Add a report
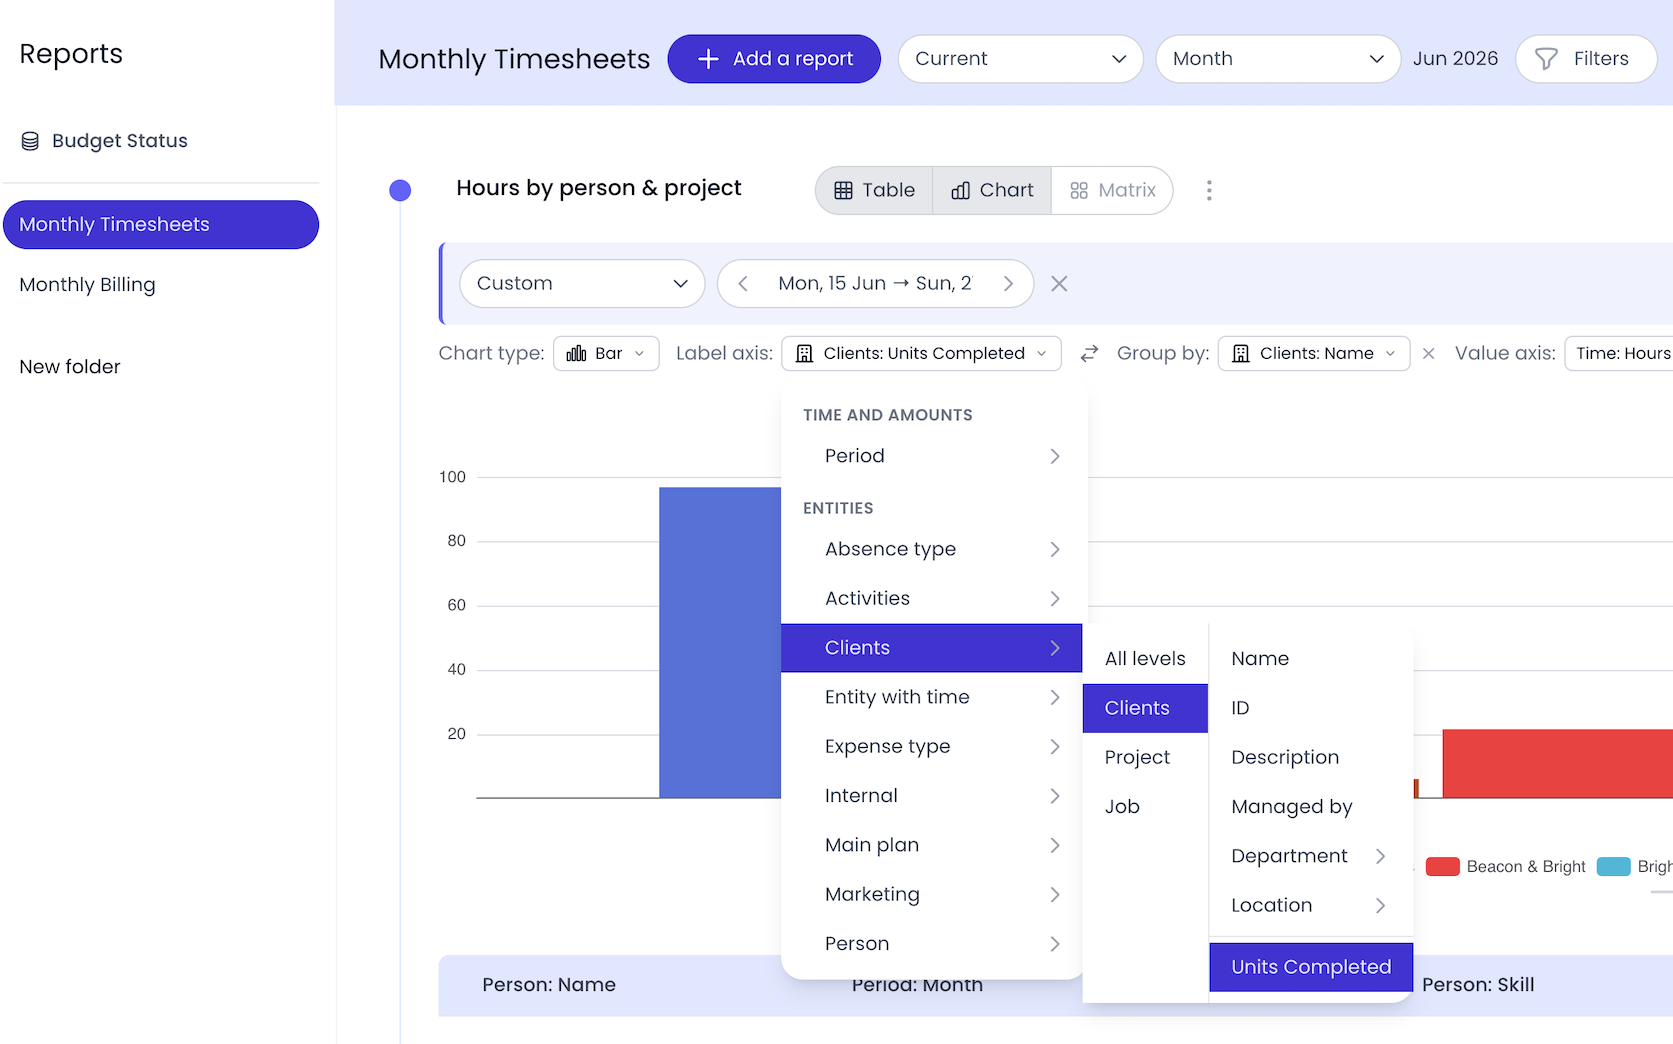The height and width of the screenshot is (1044, 1673). pyautogui.click(x=774, y=59)
